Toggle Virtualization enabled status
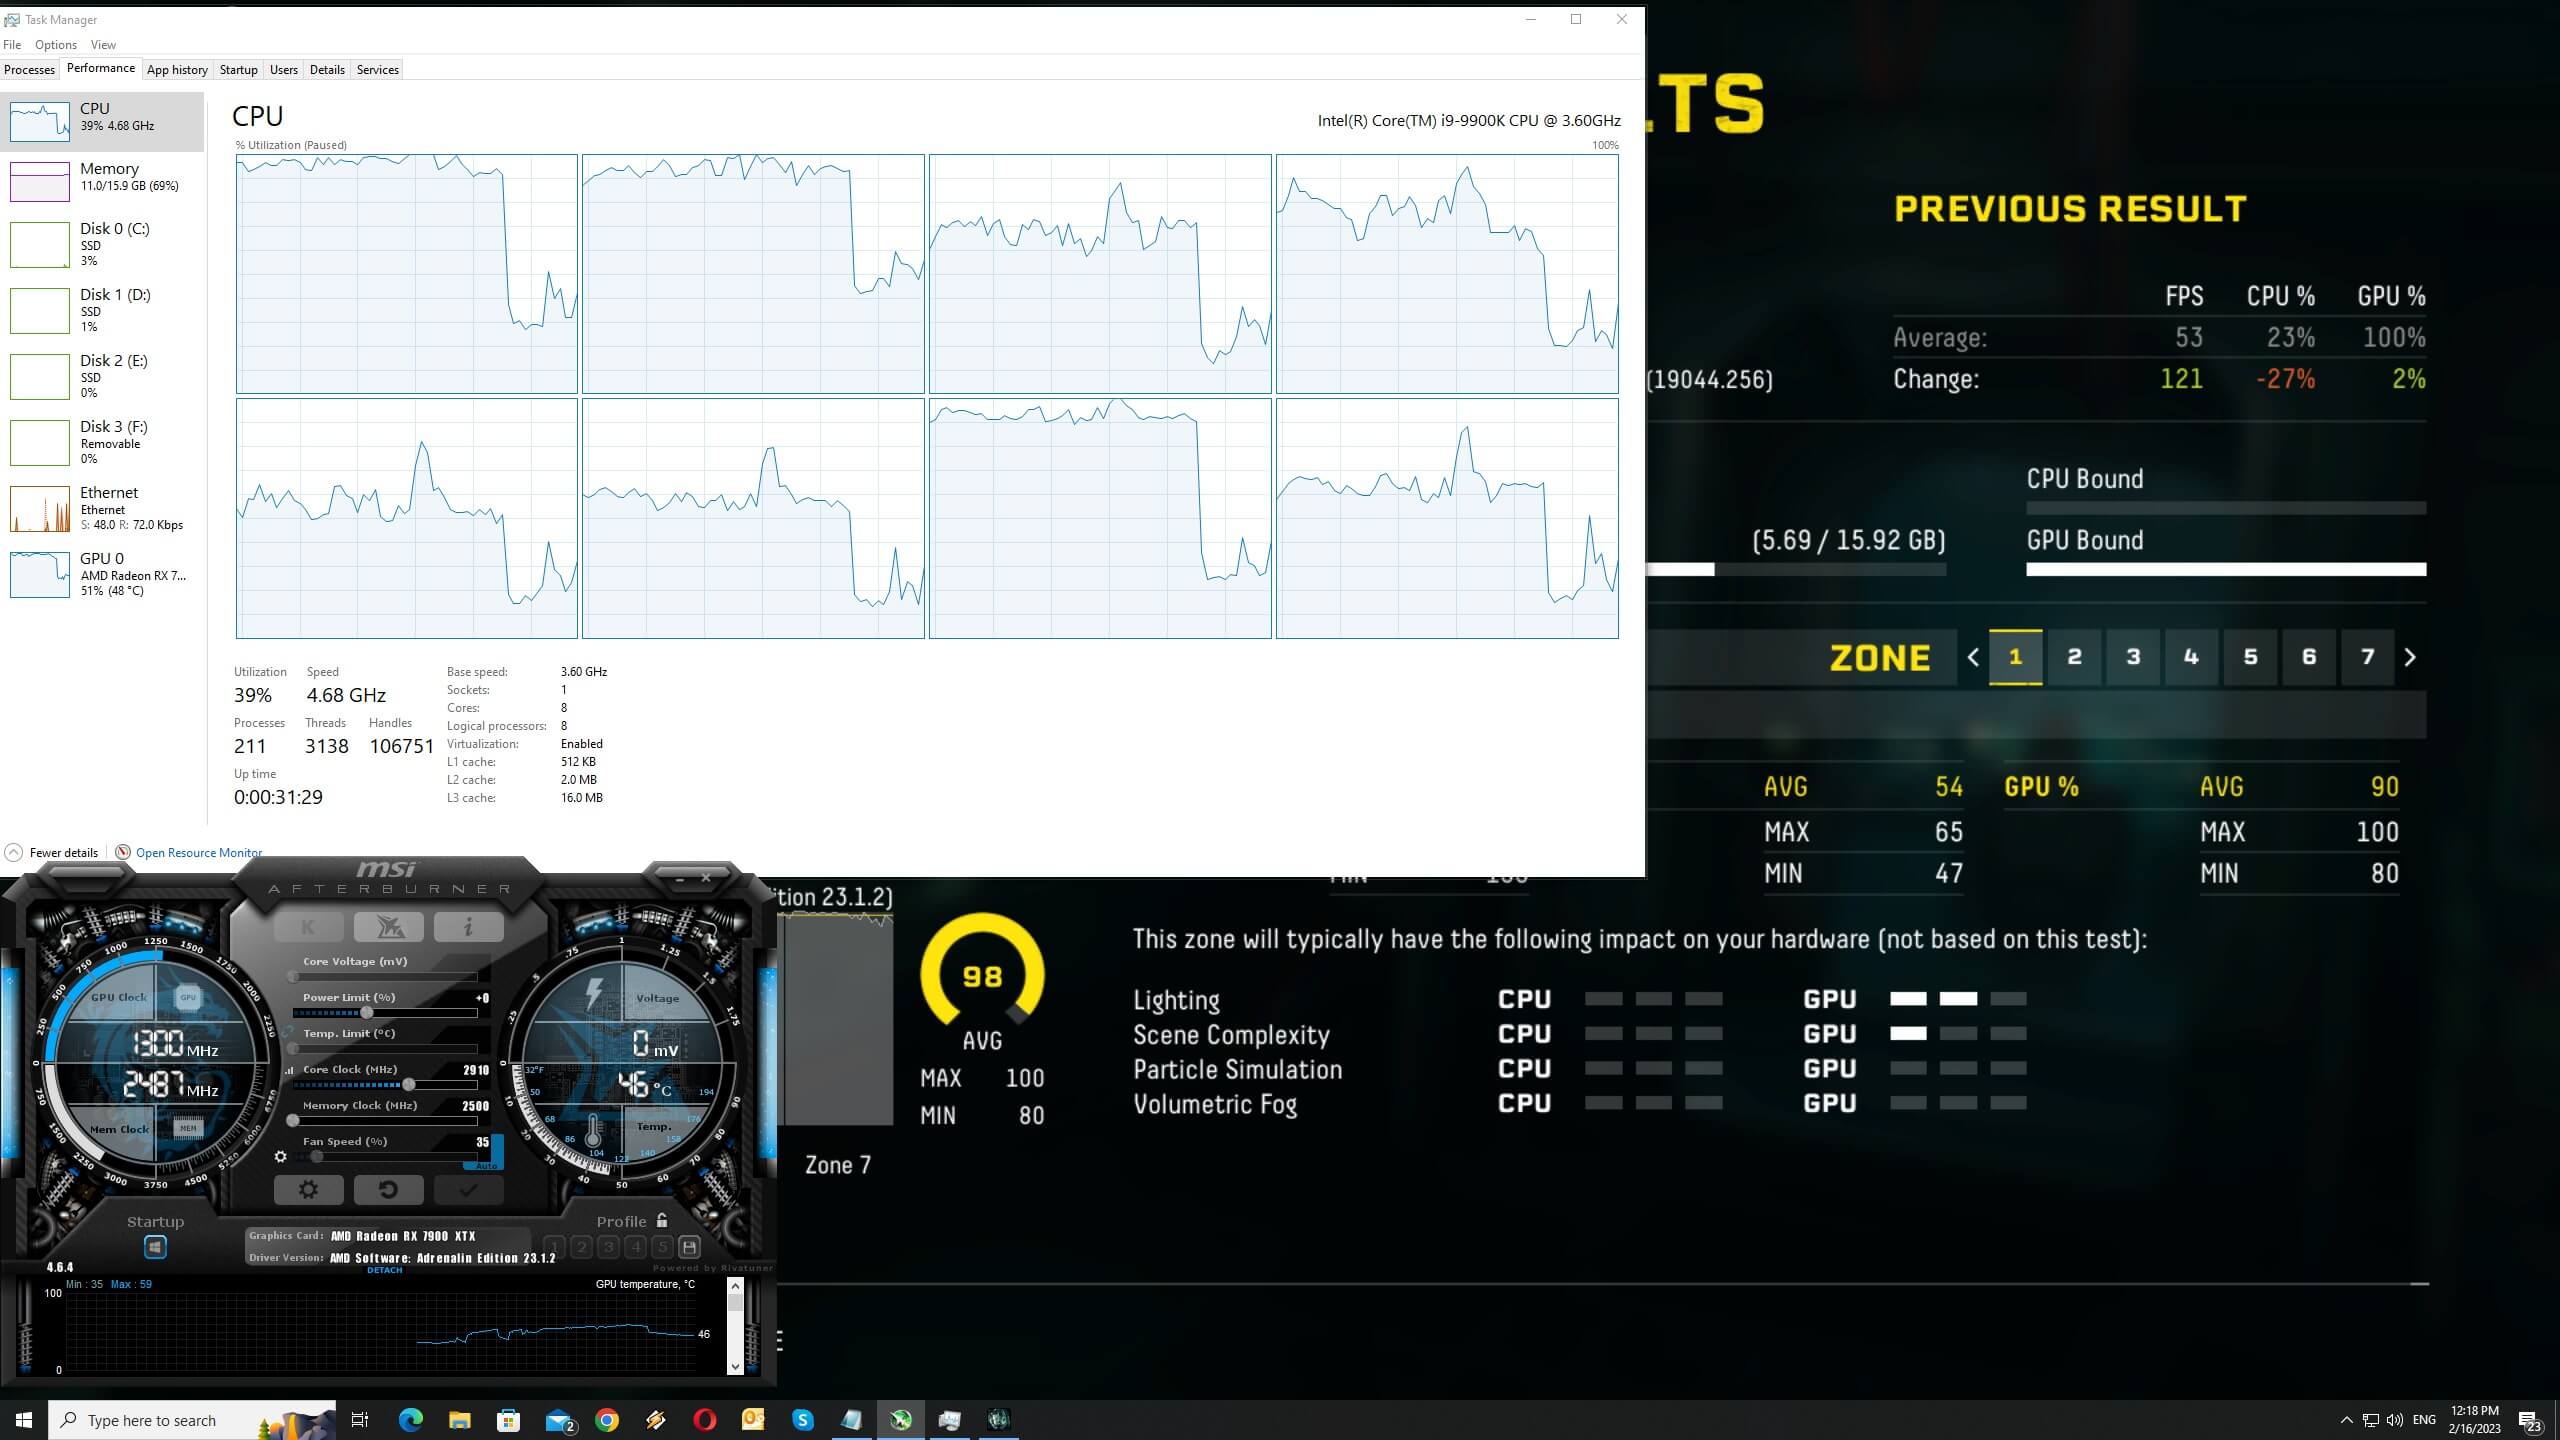 point(580,744)
